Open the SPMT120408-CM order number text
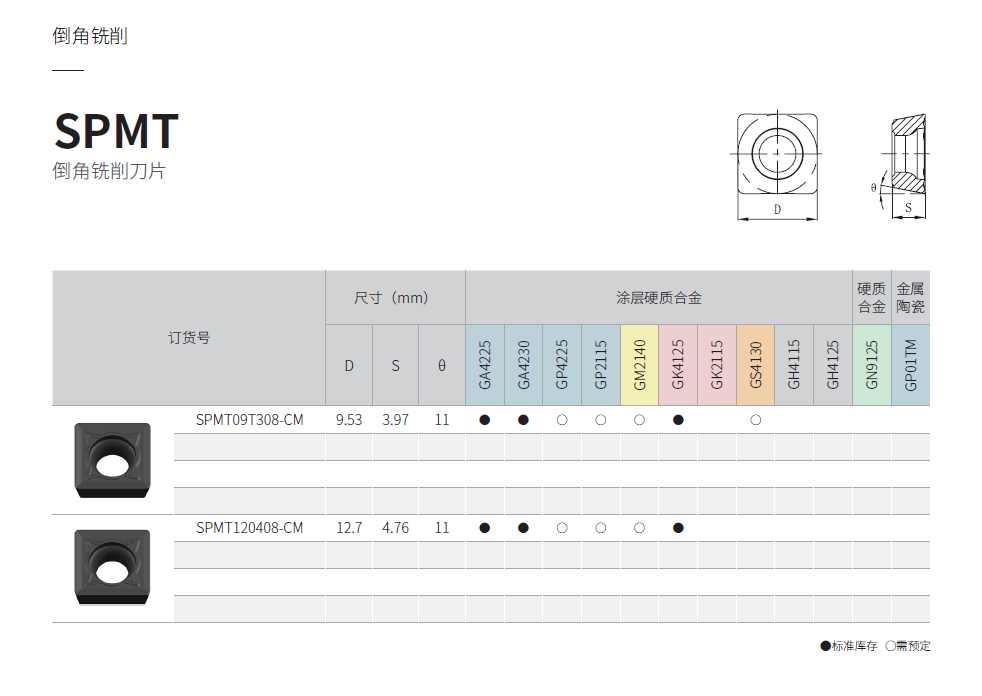982x696 pixels. 249,528
